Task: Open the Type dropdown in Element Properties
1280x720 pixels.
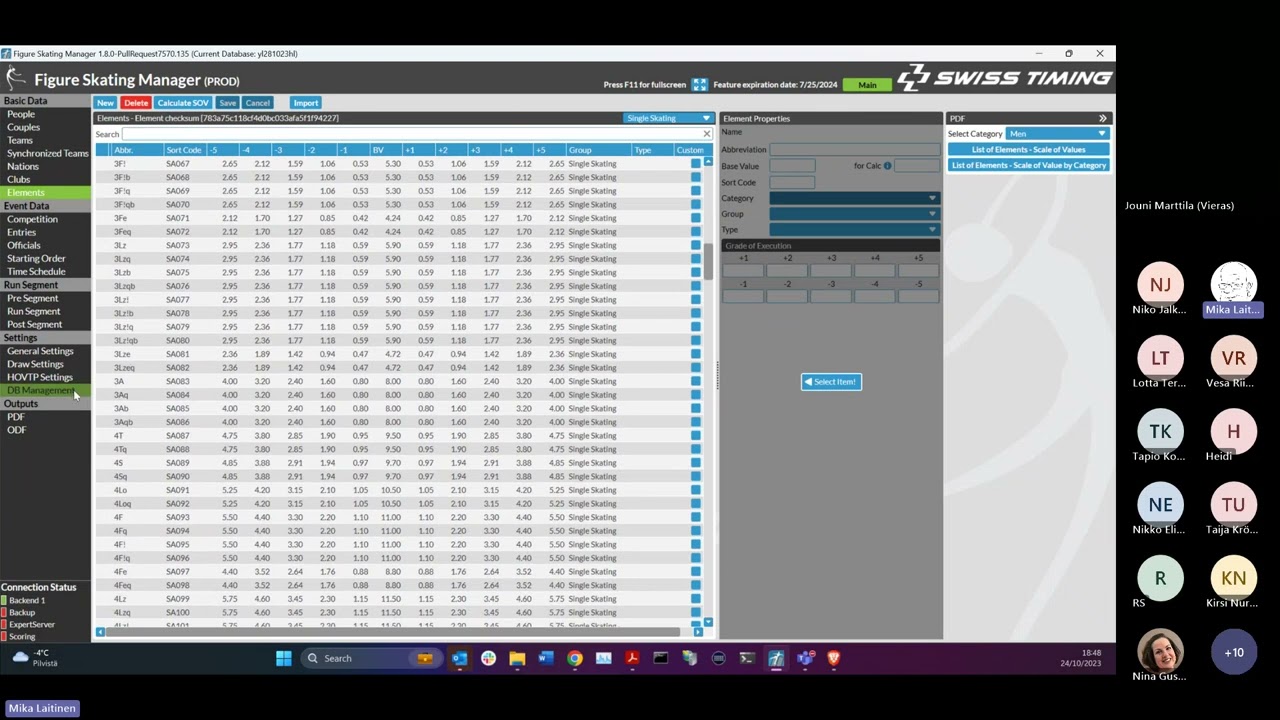Action: point(854,230)
